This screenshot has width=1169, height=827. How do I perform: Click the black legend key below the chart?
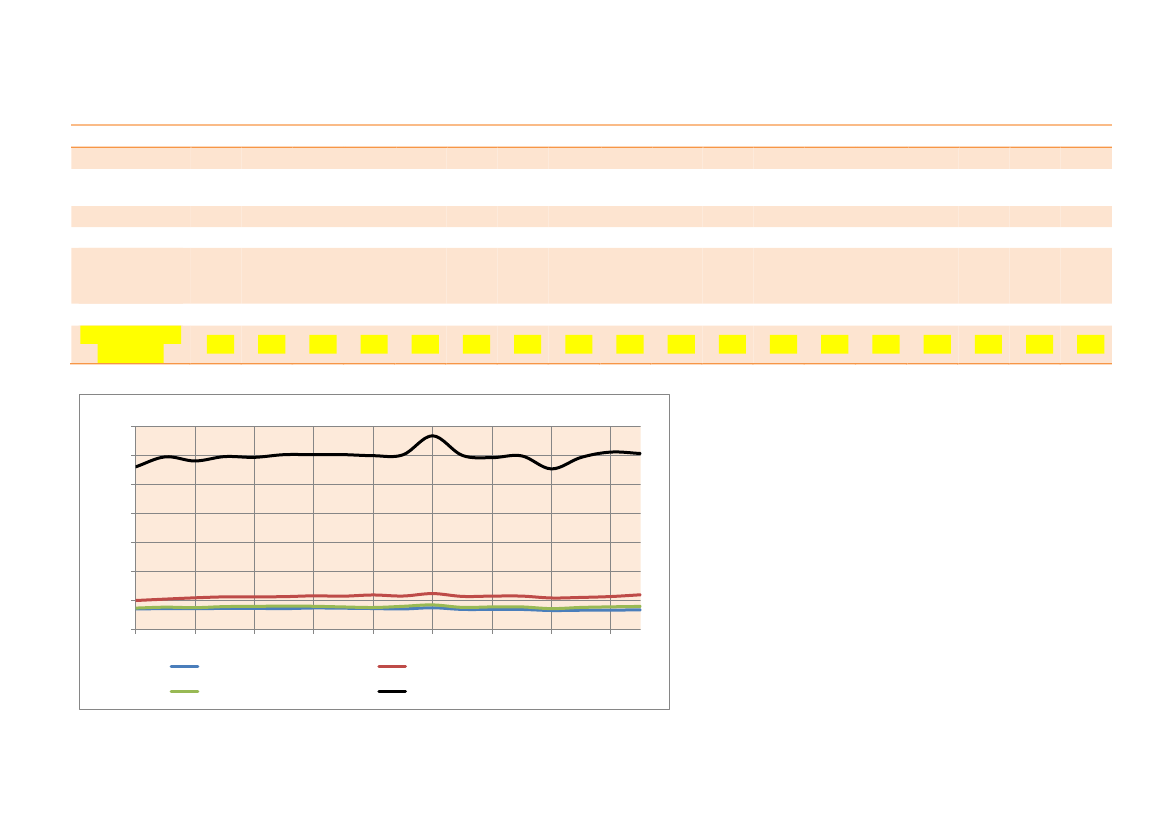point(392,691)
